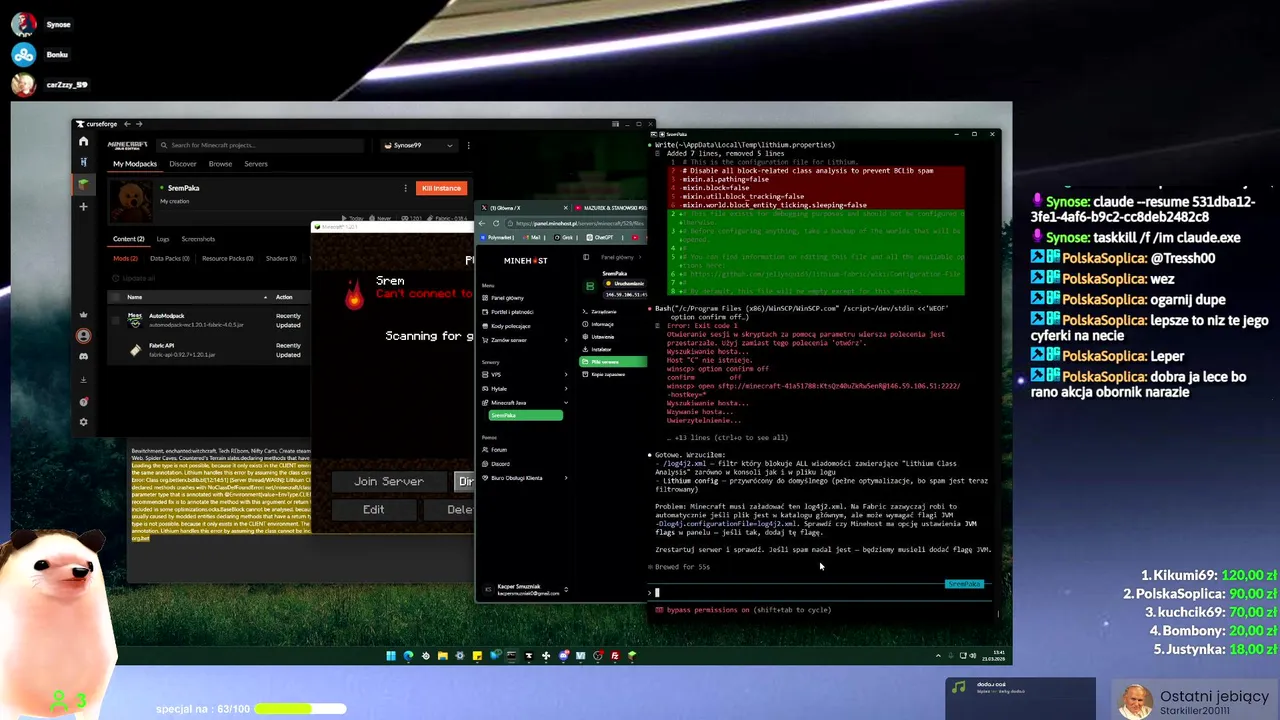Open CurseForge settings gear icon
Image resolution: width=1280 pixels, height=720 pixels.
coord(84,422)
